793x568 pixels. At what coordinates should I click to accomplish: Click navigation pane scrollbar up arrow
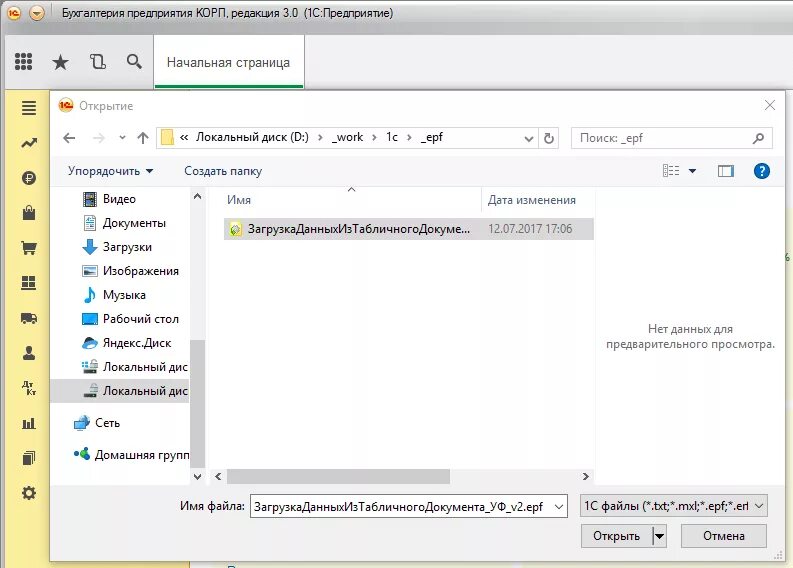tap(197, 196)
